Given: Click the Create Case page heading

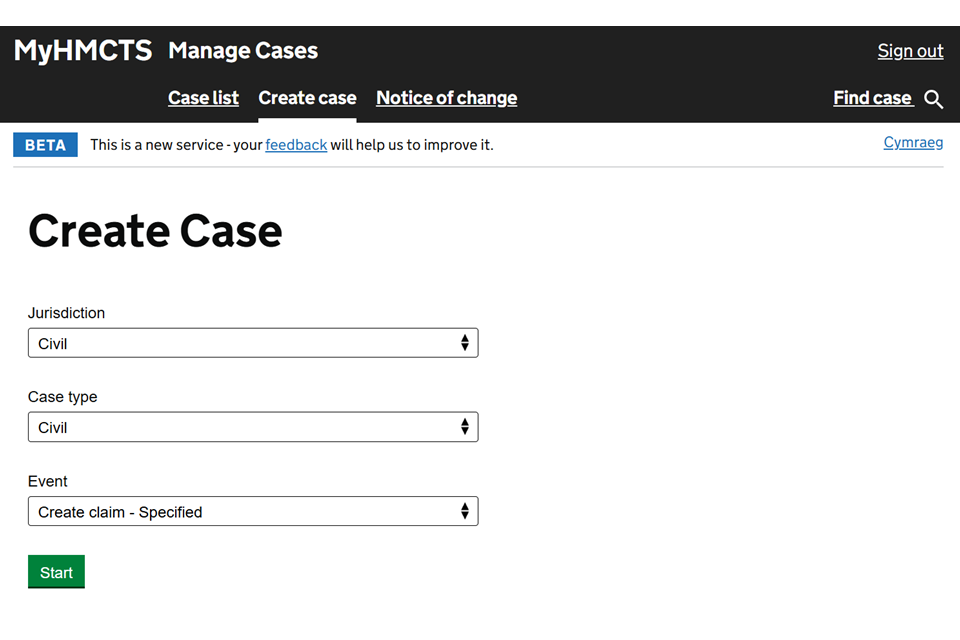Looking at the screenshot, I should point(155,231).
